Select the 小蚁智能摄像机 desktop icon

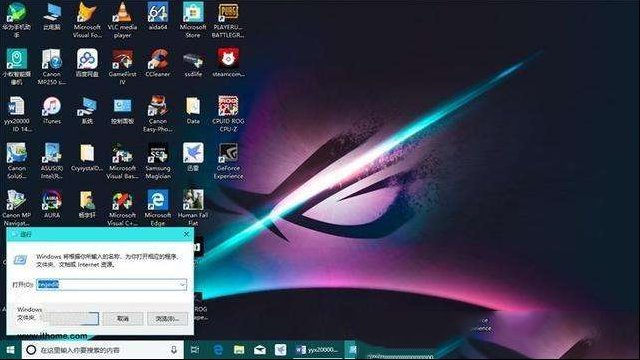coord(16,67)
